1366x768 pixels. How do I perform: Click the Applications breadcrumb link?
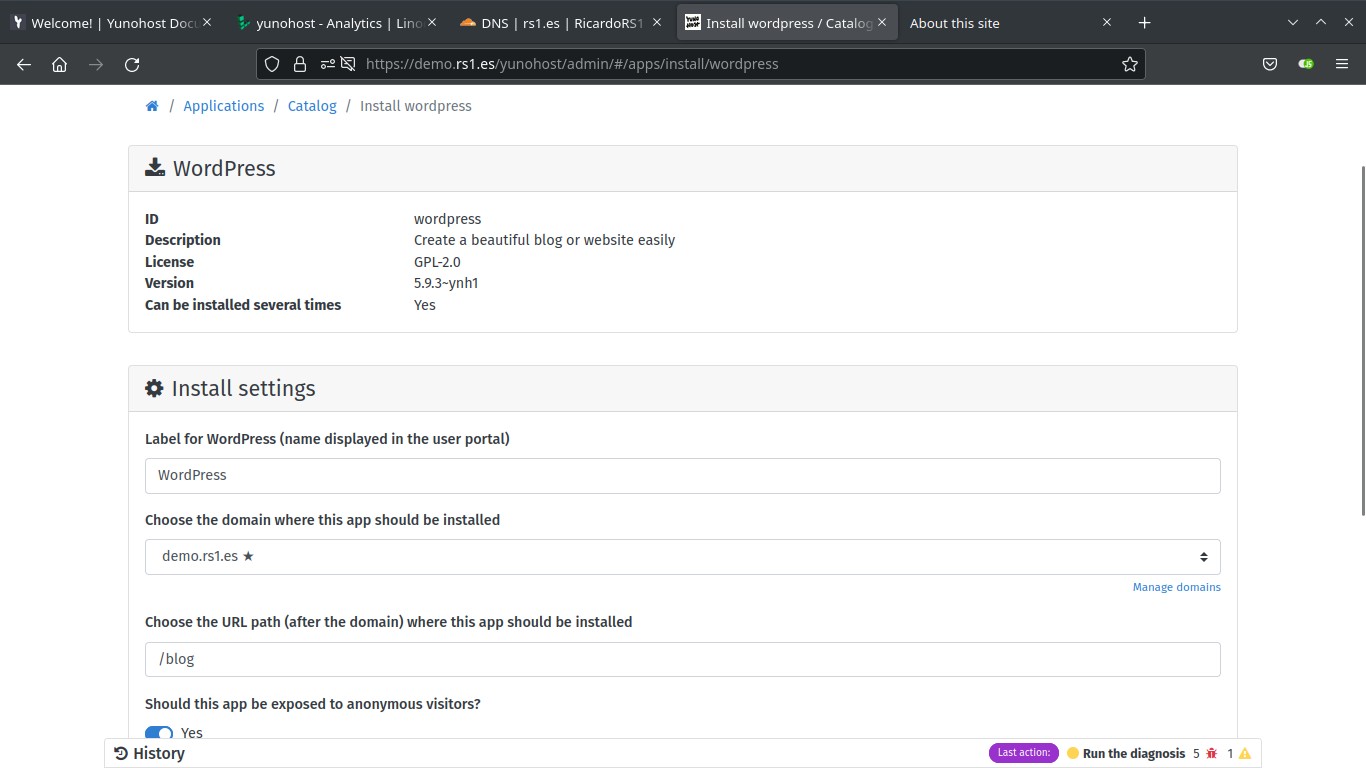pos(223,106)
